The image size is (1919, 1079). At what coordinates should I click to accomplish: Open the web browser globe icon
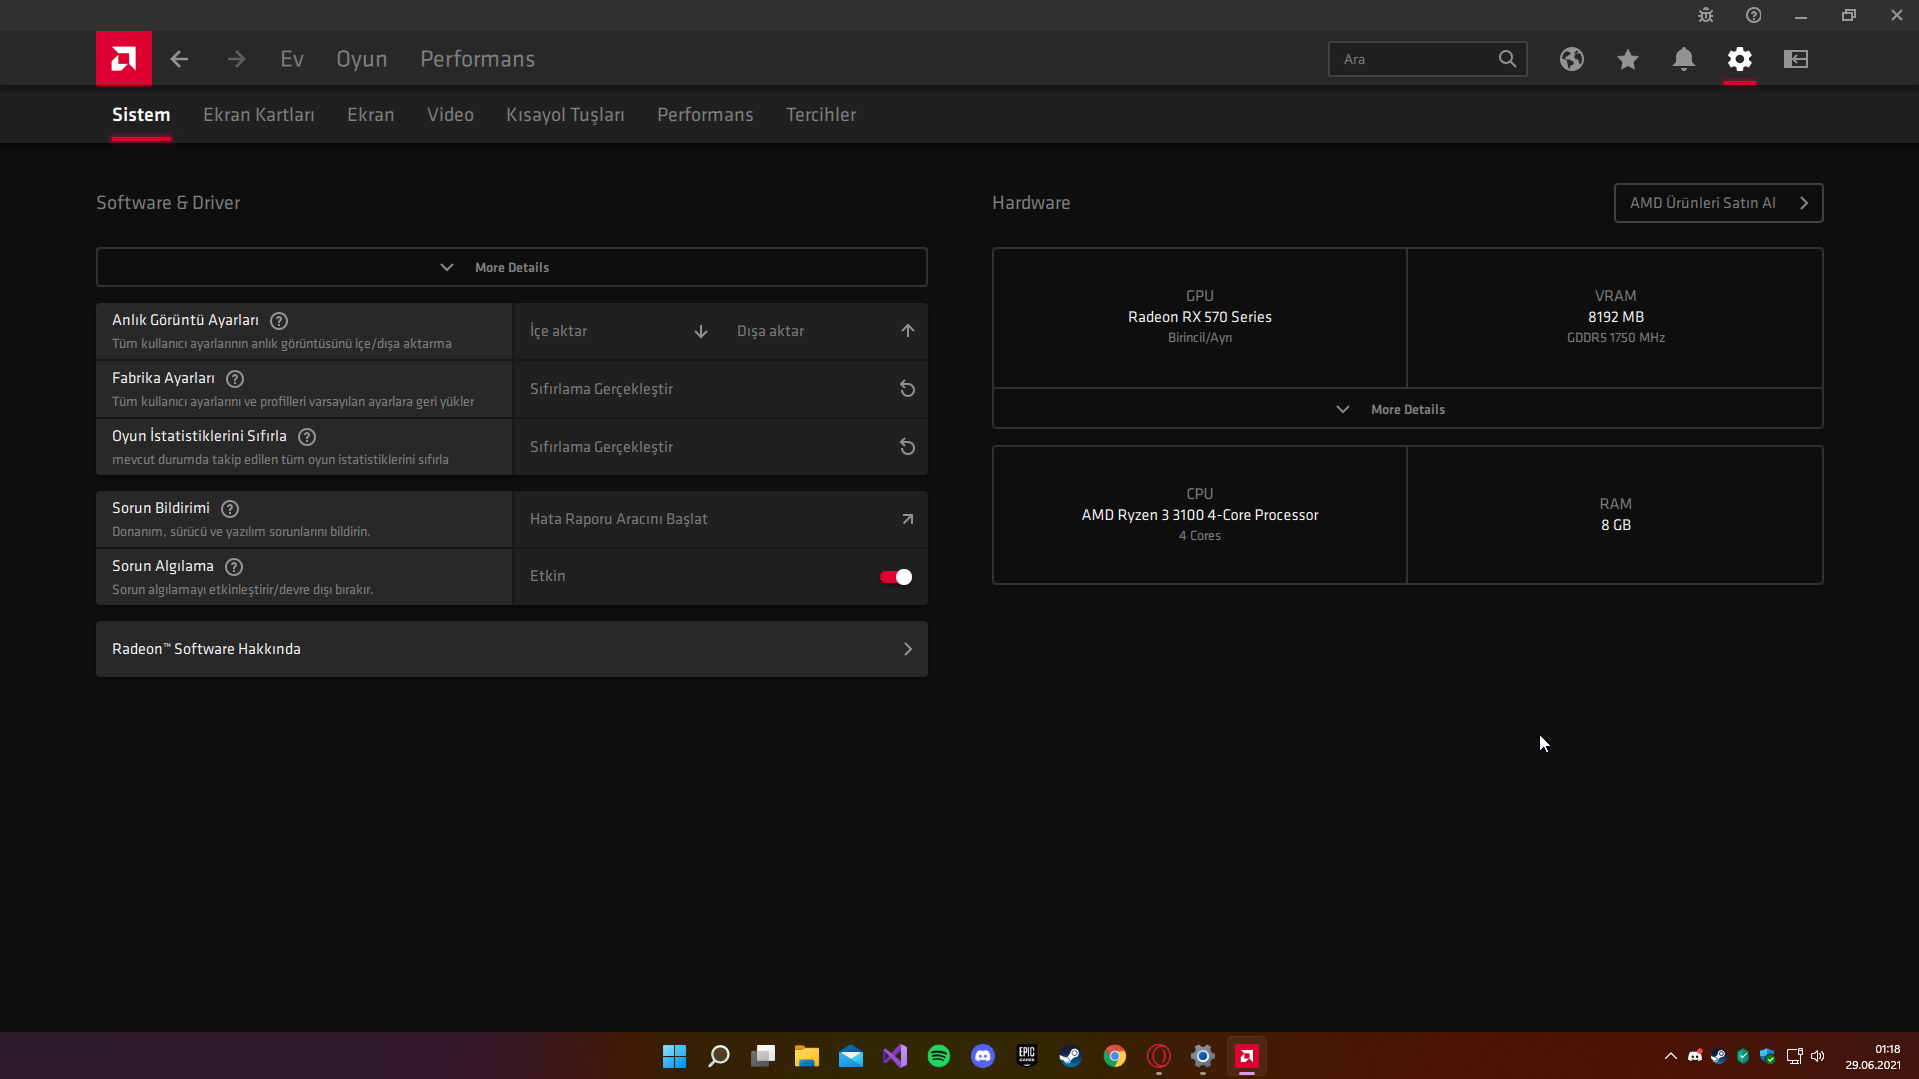point(1572,59)
